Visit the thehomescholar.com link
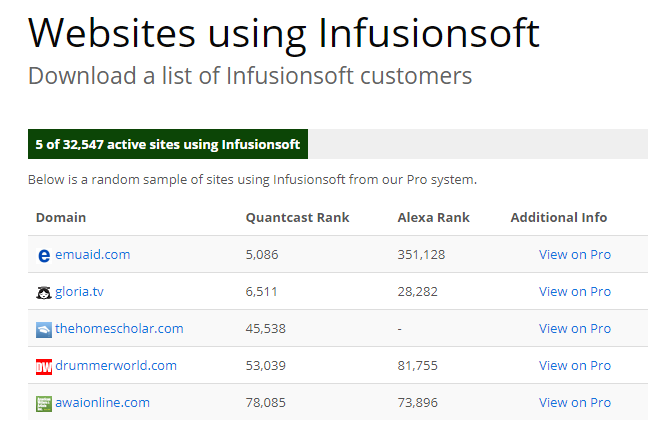The width and height of the screenshot is (649, 445). pos(119,328)
